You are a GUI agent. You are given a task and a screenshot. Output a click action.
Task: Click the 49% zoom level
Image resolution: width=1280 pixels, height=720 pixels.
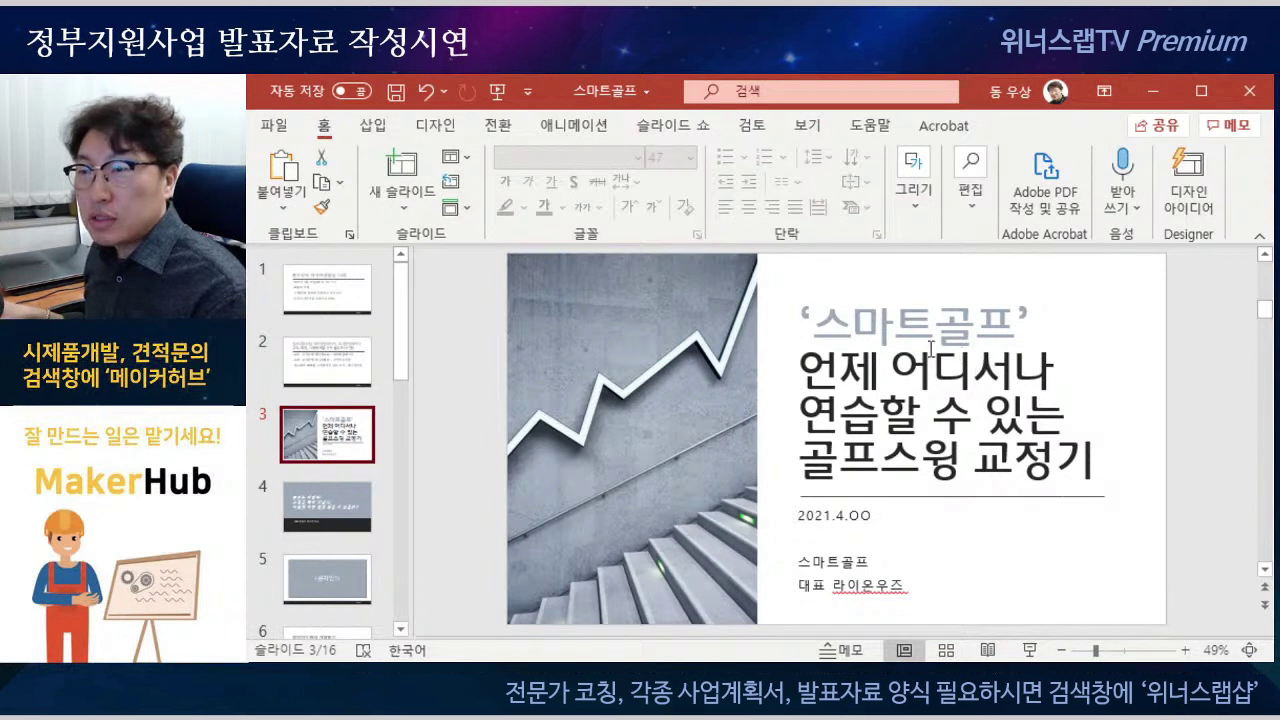pyautogui.click(x=1215, y=650)
